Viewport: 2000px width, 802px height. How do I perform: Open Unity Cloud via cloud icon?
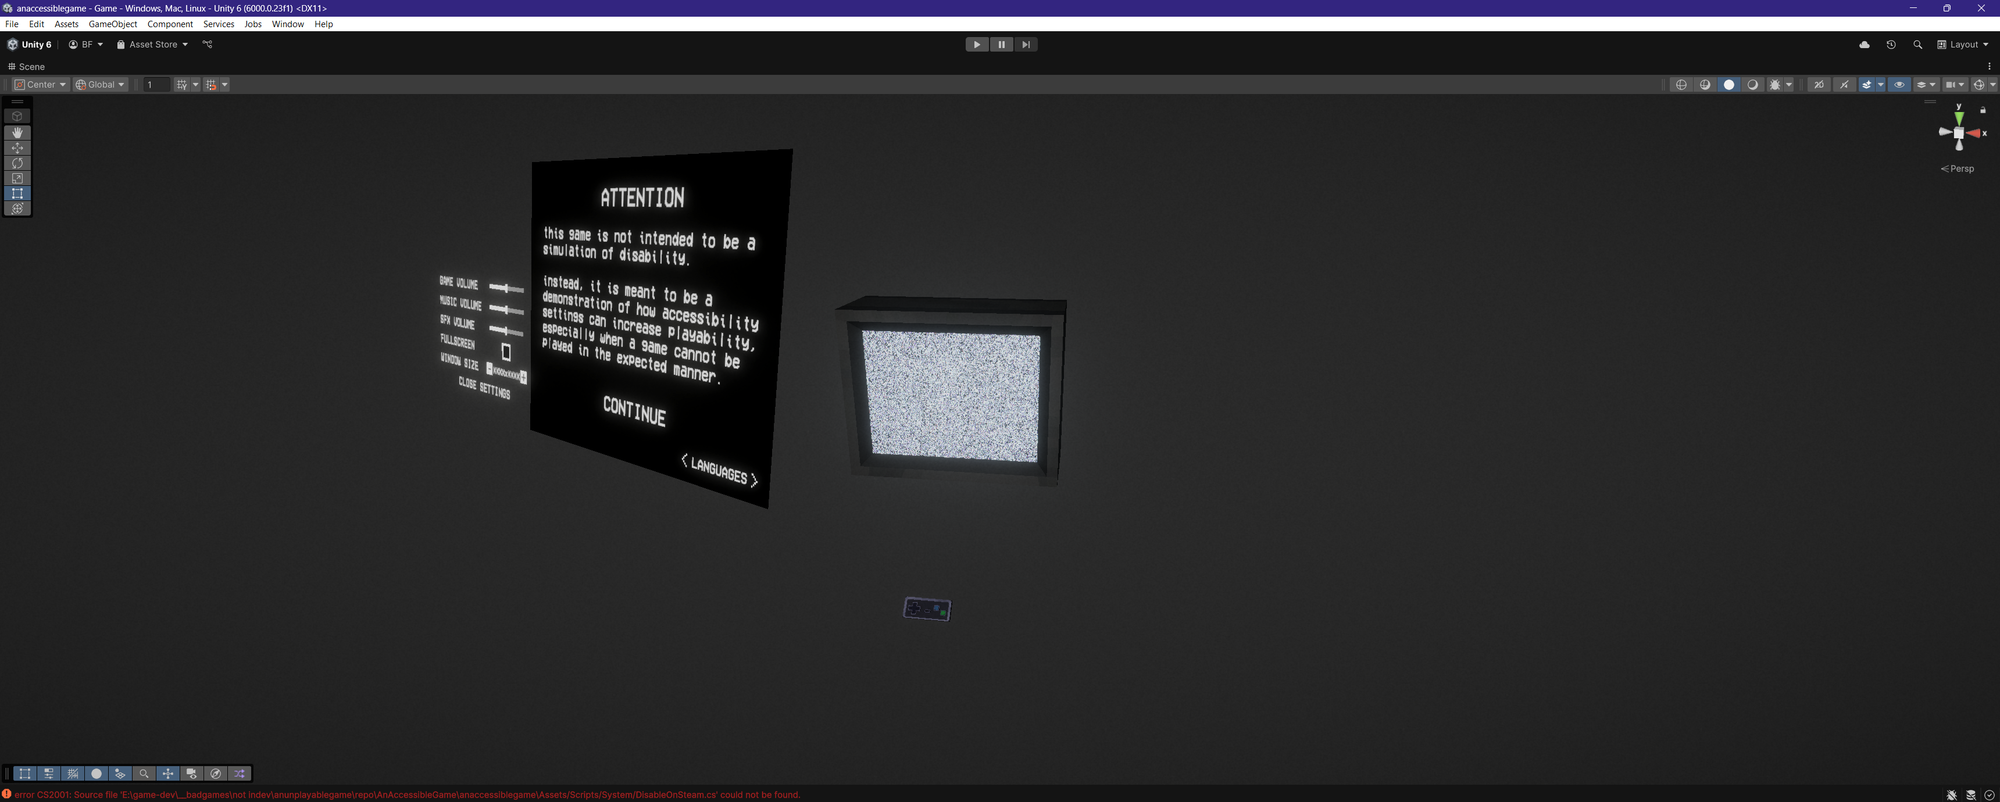[1864, 44]
